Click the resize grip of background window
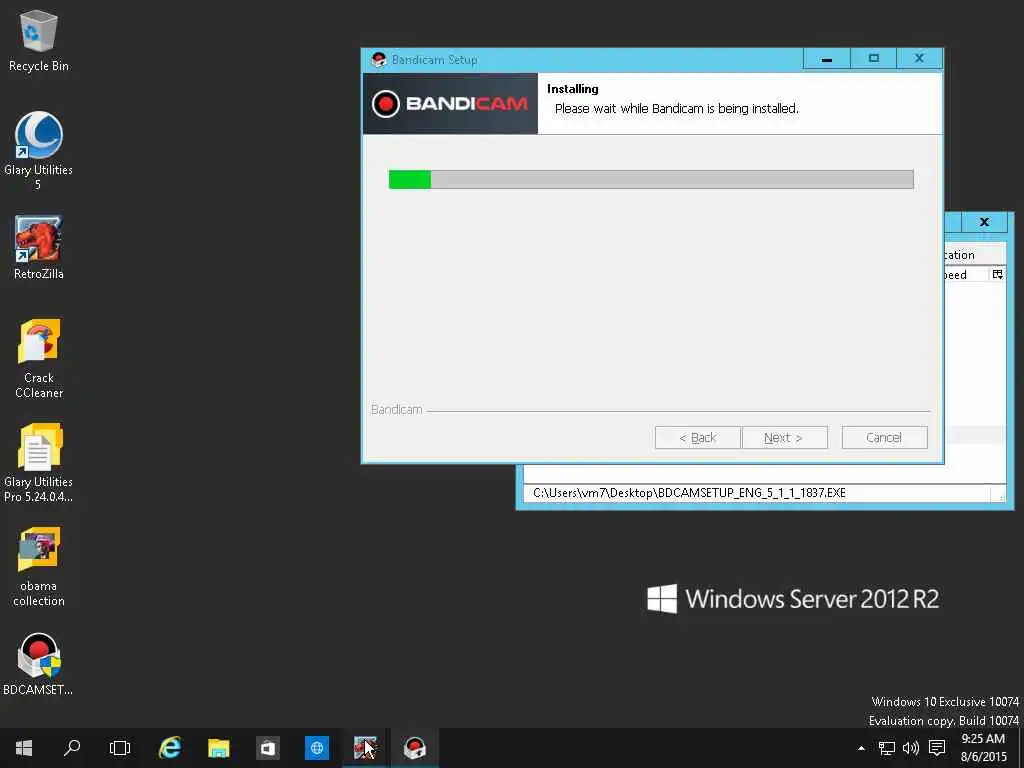This screenshot has height=768, width=1024. [x=999, y=496]
